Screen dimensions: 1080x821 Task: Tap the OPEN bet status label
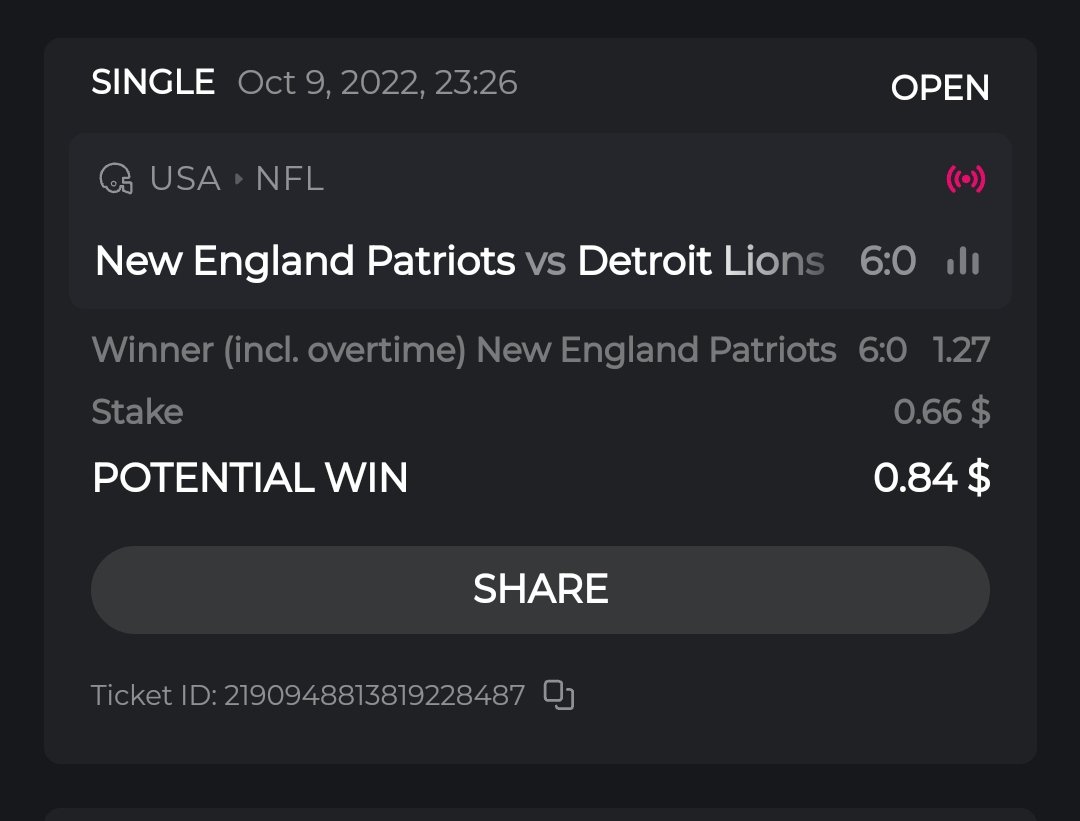click(939, 88)
